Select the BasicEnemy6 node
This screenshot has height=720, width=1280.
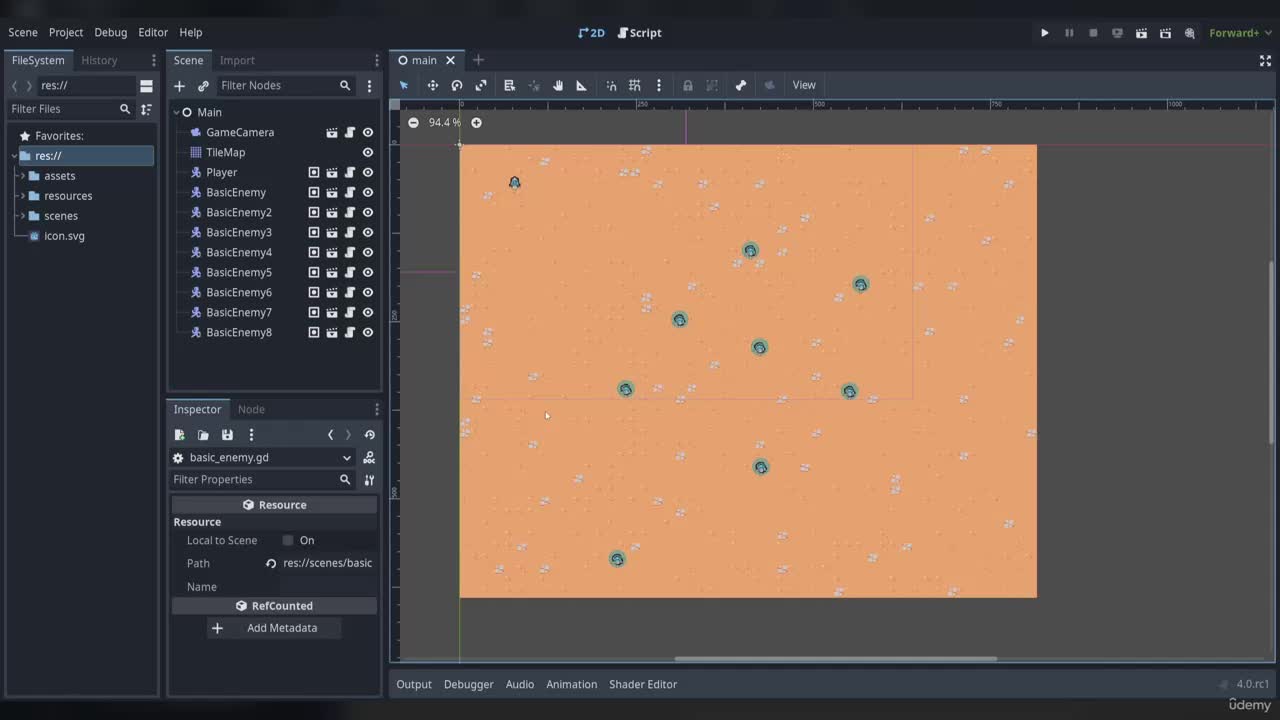(x=238, y=292)
